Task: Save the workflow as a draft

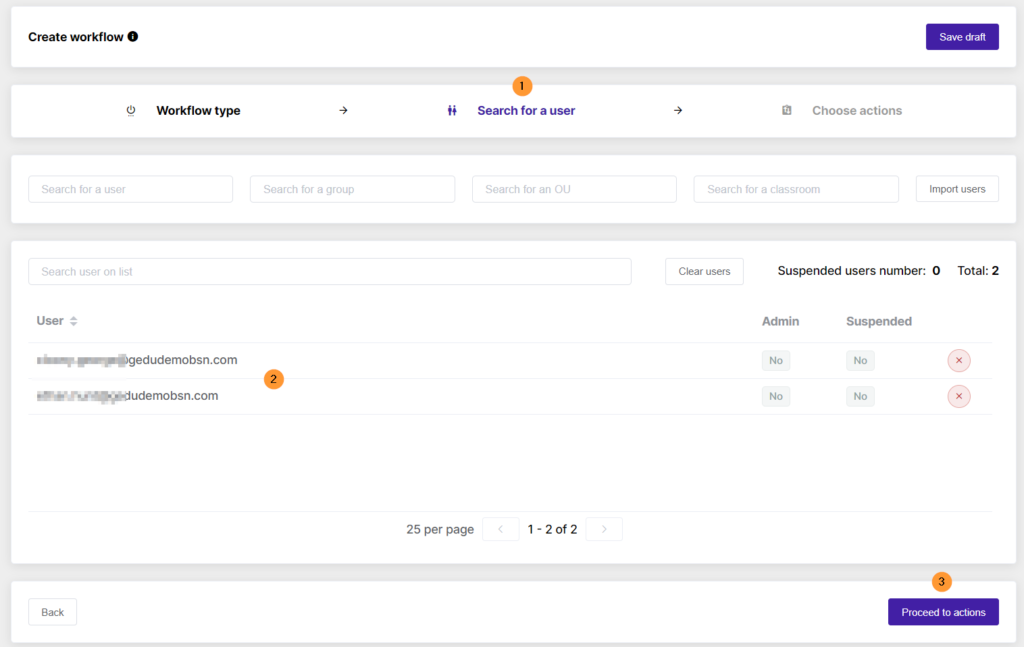Action: tap(961, 36)
